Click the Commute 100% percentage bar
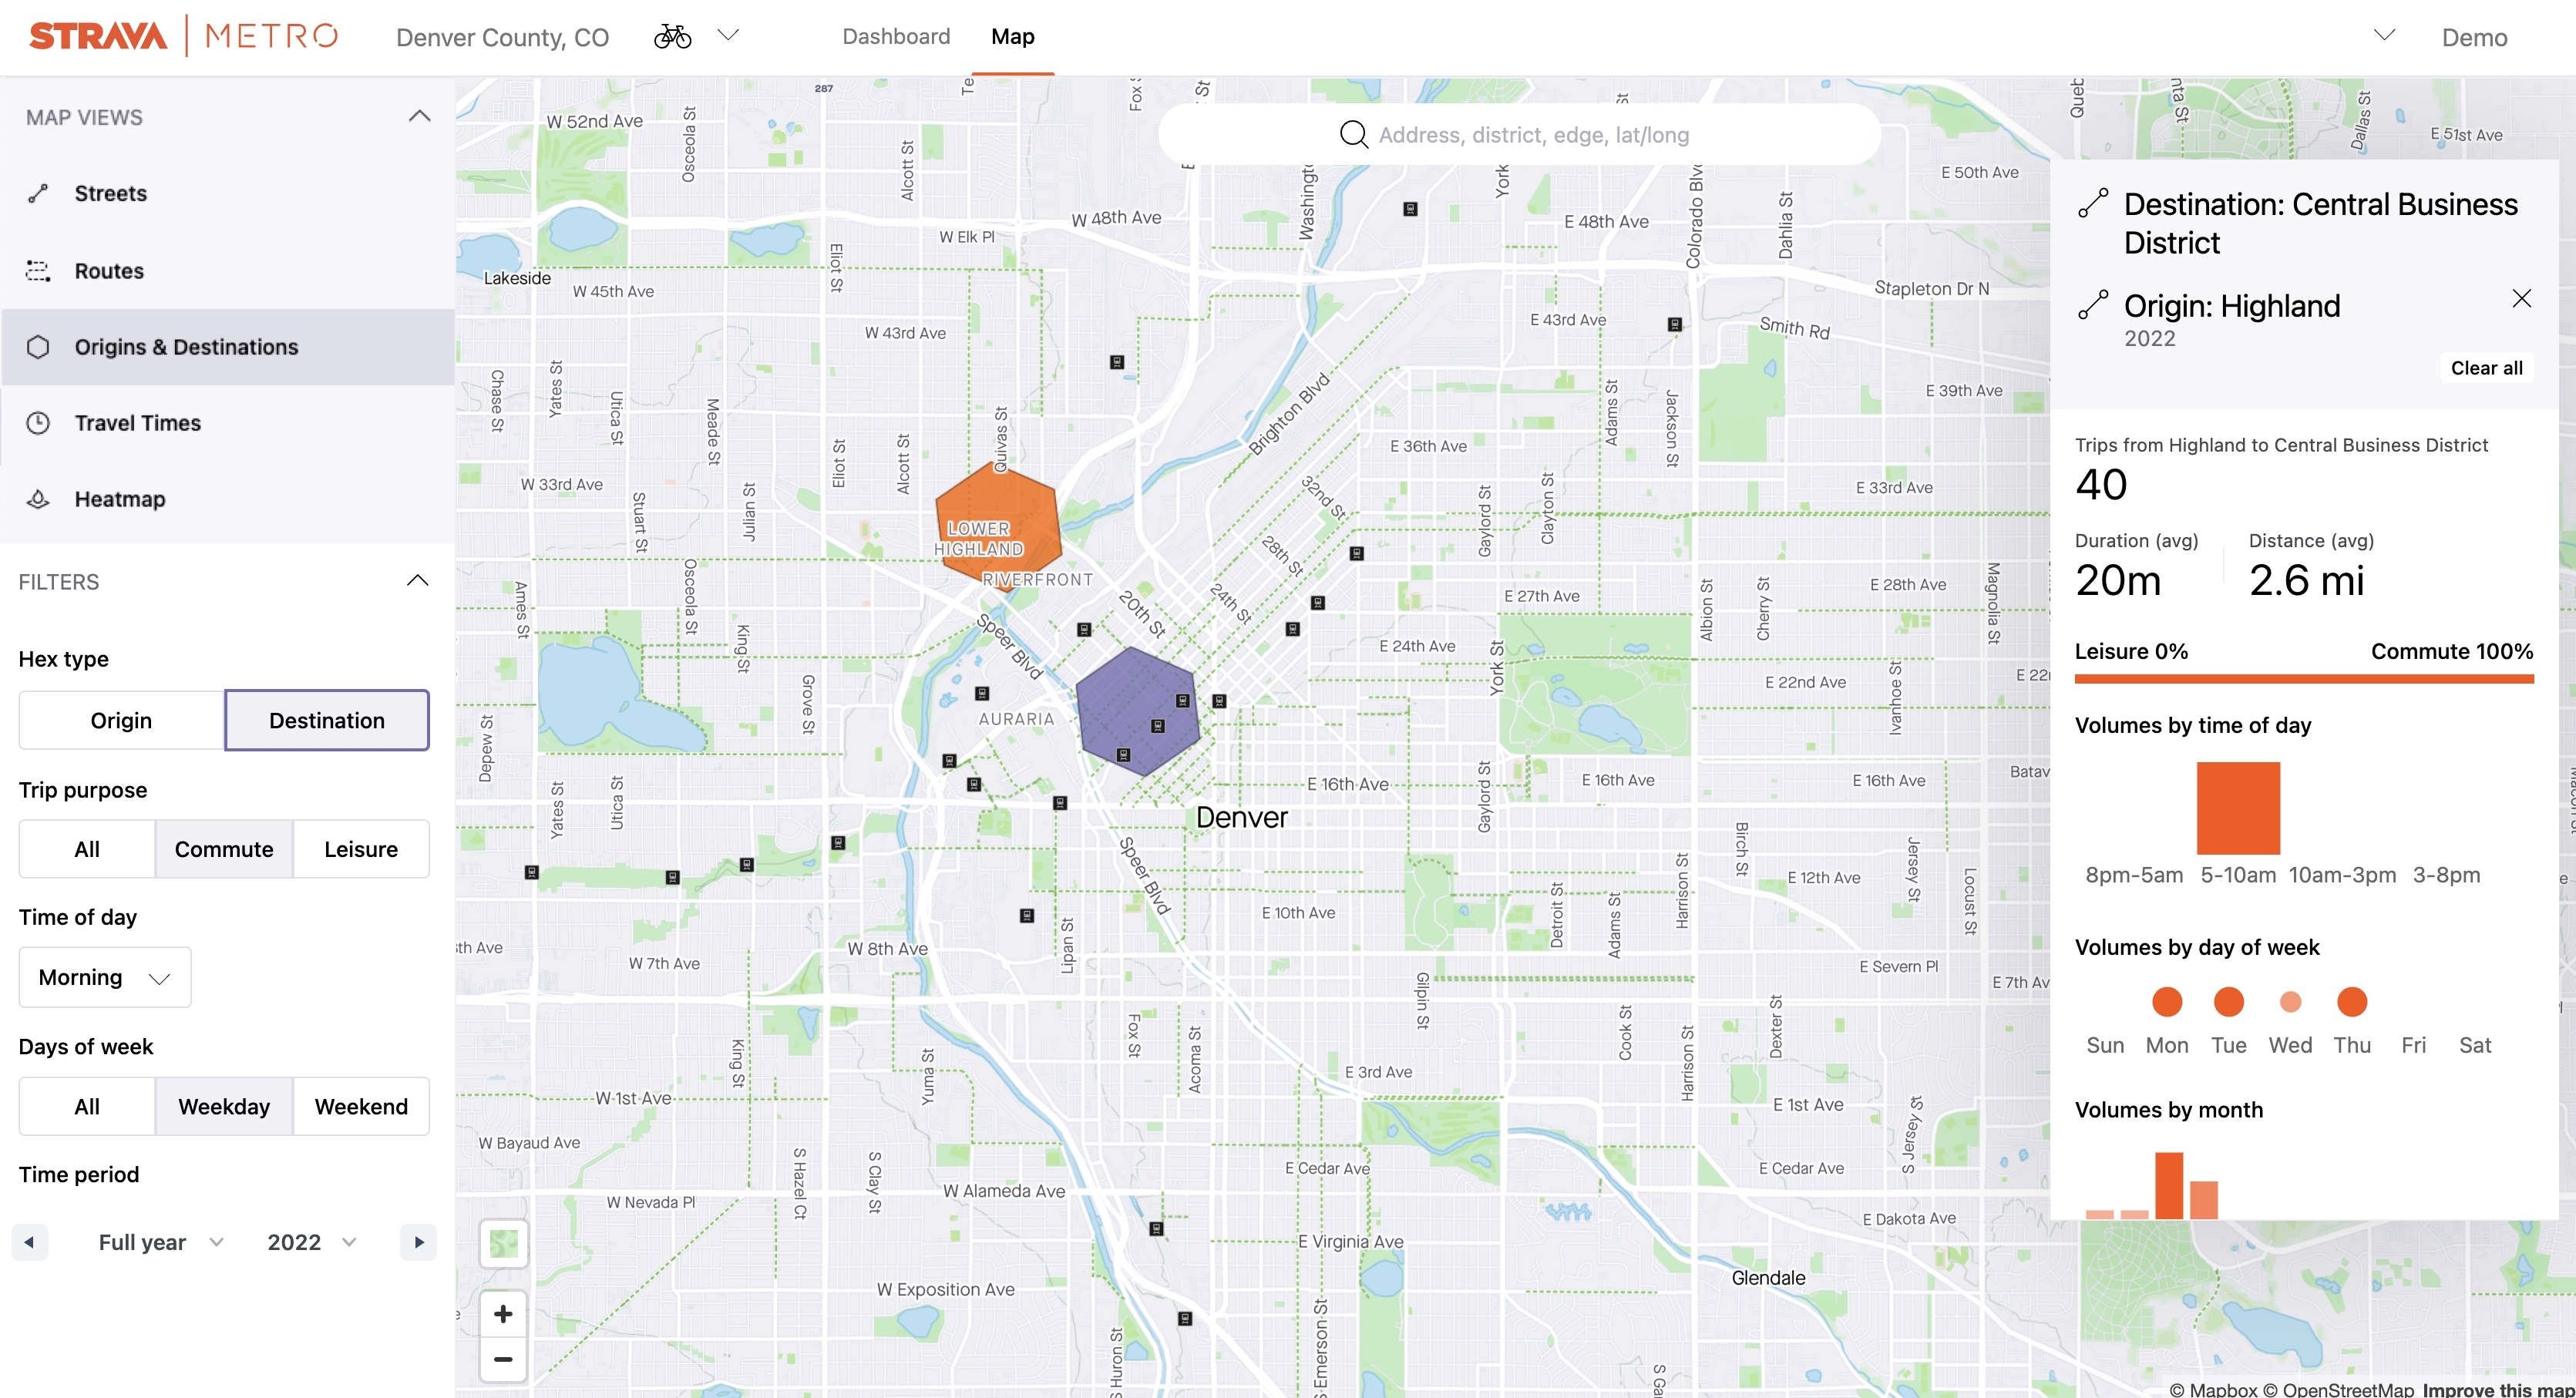This screenshot has height=1398, width=2576. 2304,679
